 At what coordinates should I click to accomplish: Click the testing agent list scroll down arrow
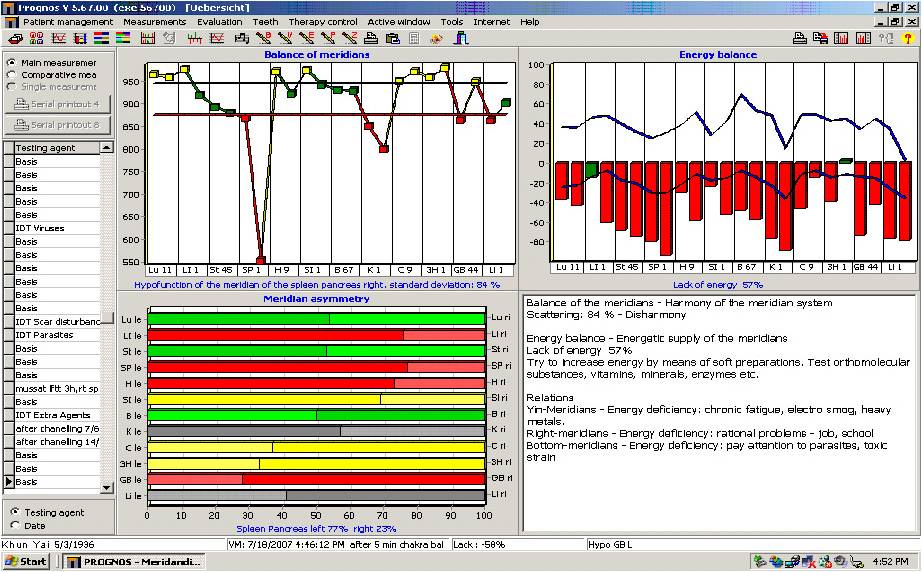[106, 487]
